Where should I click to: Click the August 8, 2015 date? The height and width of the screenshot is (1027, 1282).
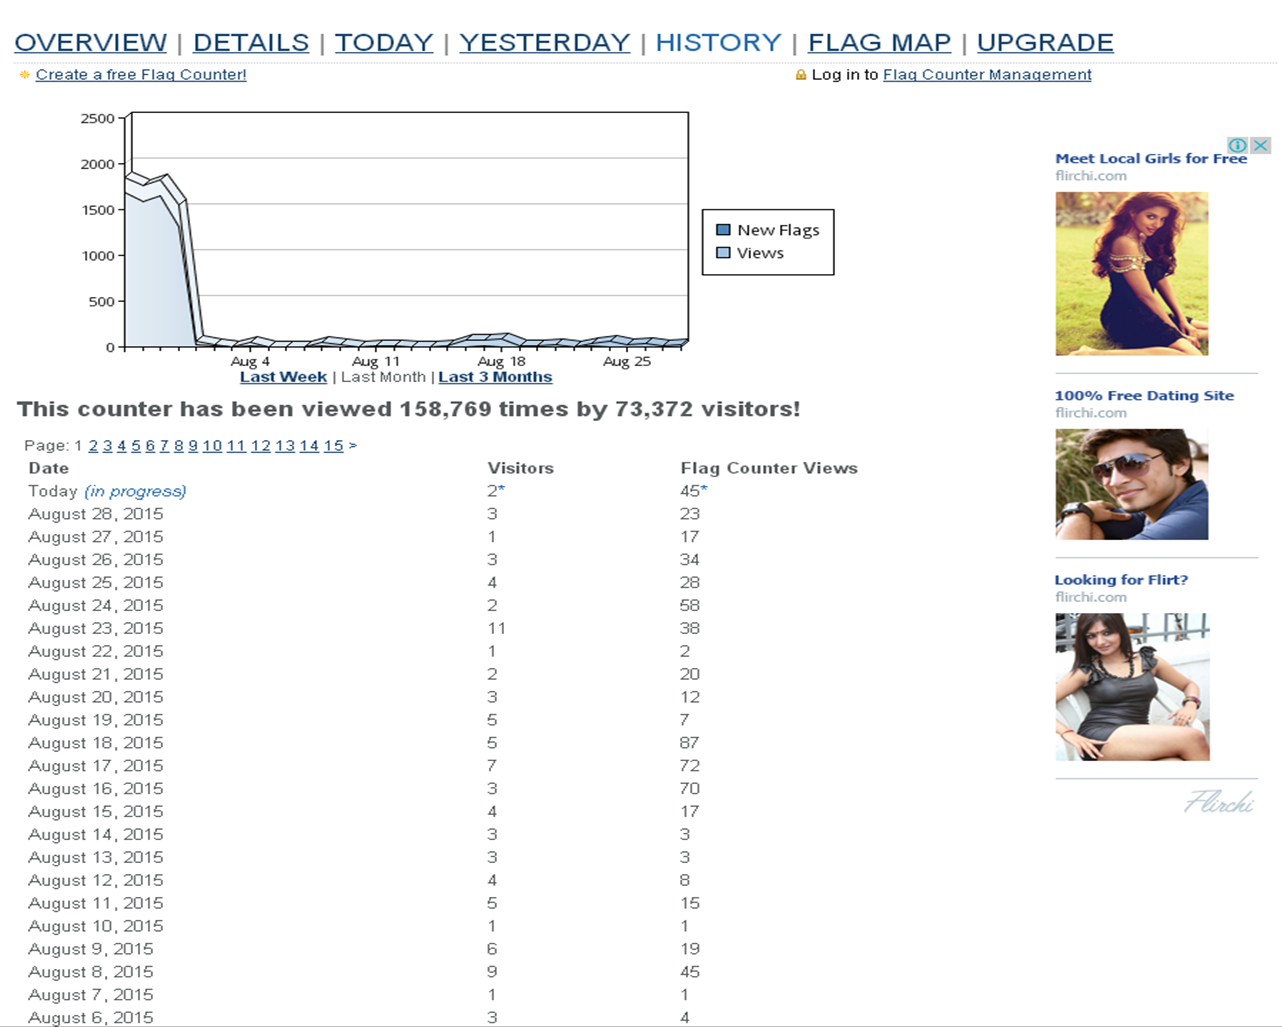[x=91, y=972]
